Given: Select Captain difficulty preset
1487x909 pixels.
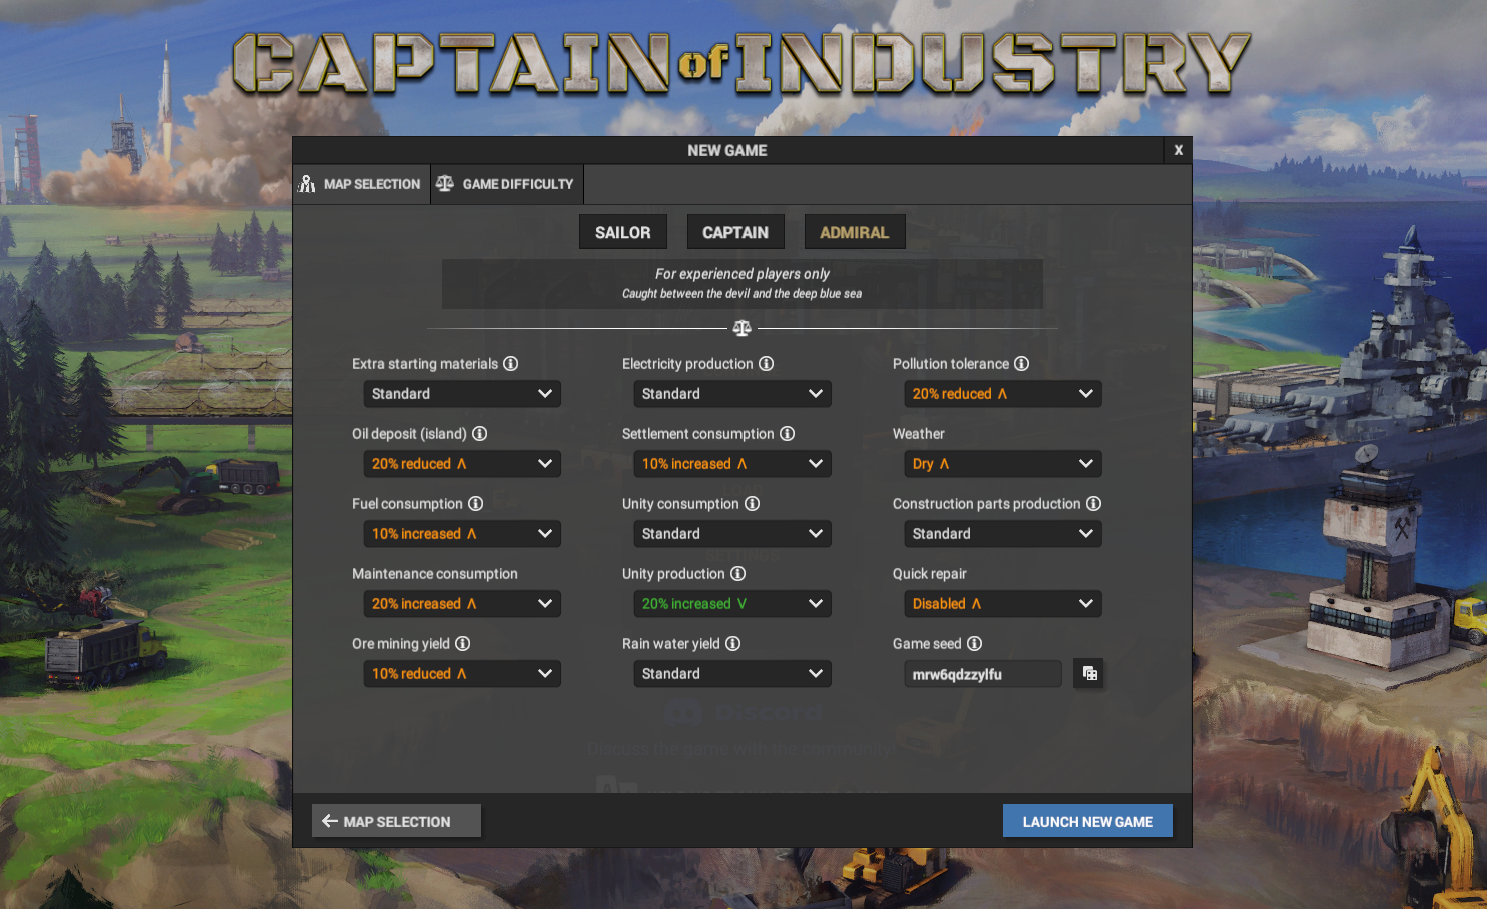Looking at the screenshot, I should (x=735, y=232).
